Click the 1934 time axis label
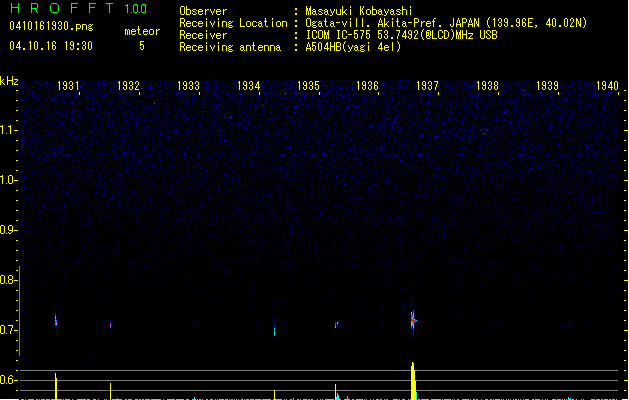This screenshot has height=400, width=629. pos(248,86)
